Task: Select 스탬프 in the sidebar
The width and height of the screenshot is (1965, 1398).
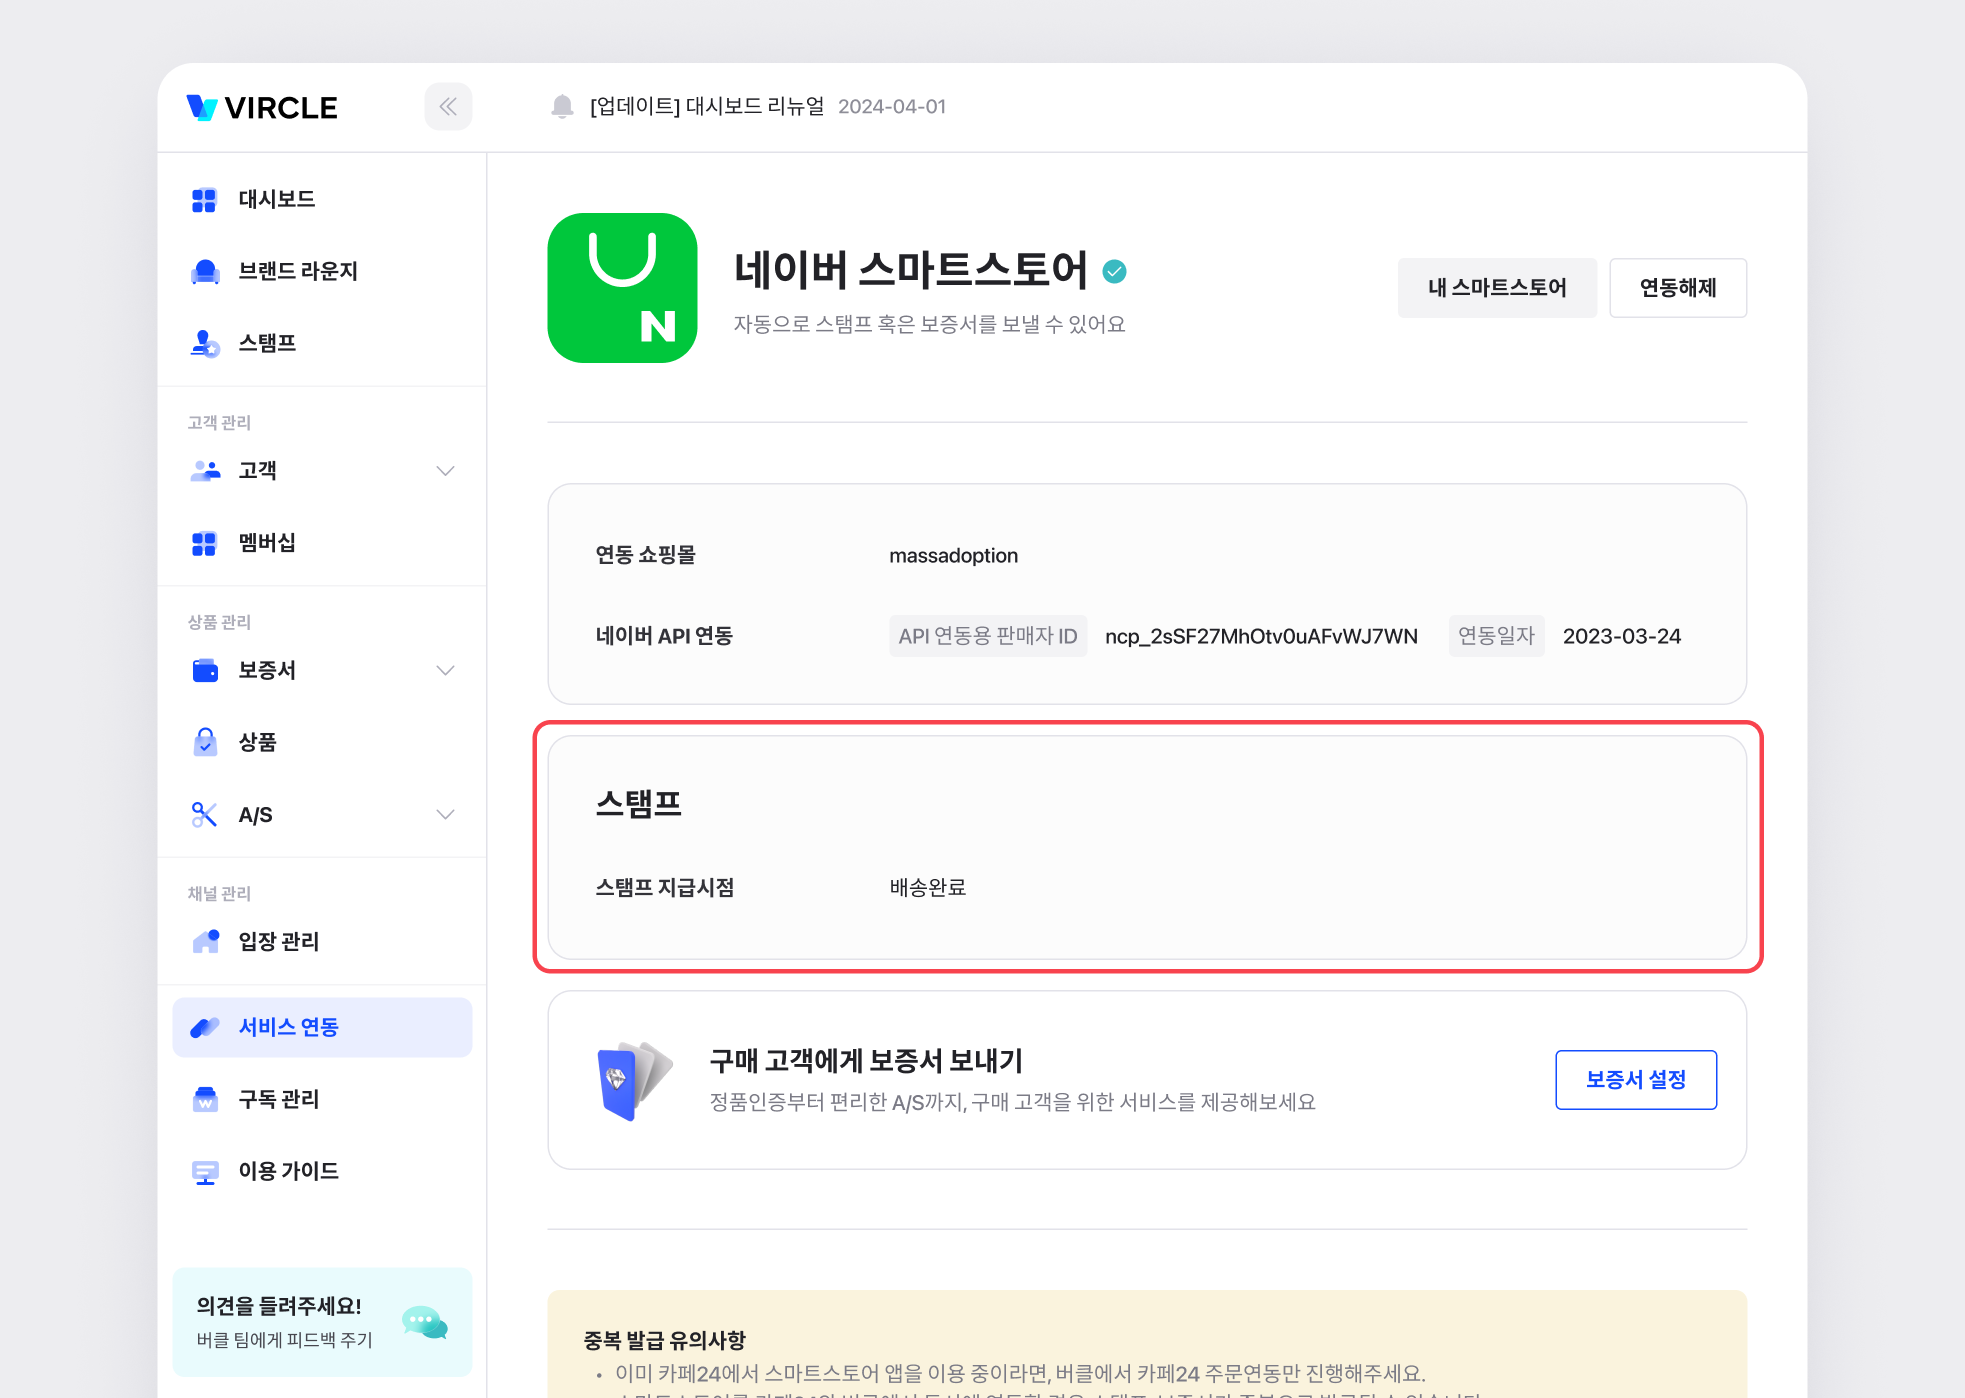Action: (x=322, y=343)
